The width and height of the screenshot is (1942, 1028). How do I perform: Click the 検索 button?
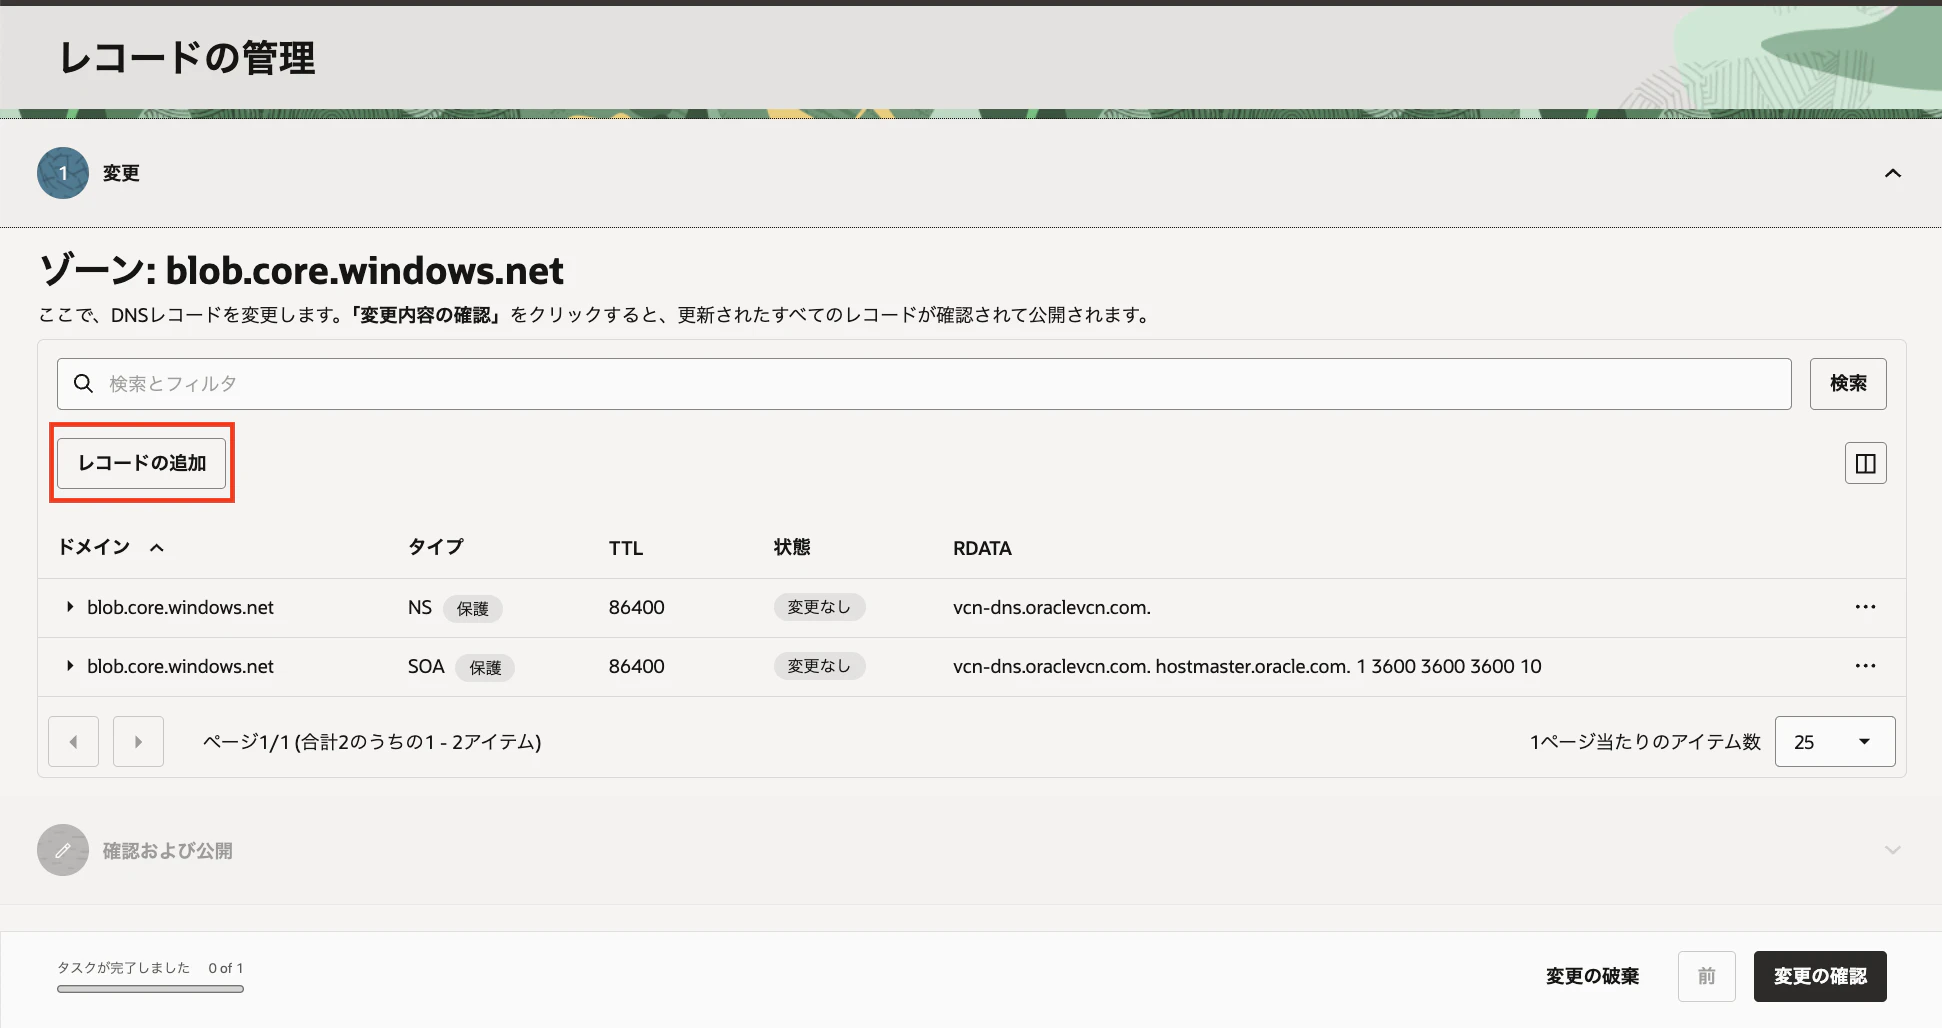(1848, 384)
